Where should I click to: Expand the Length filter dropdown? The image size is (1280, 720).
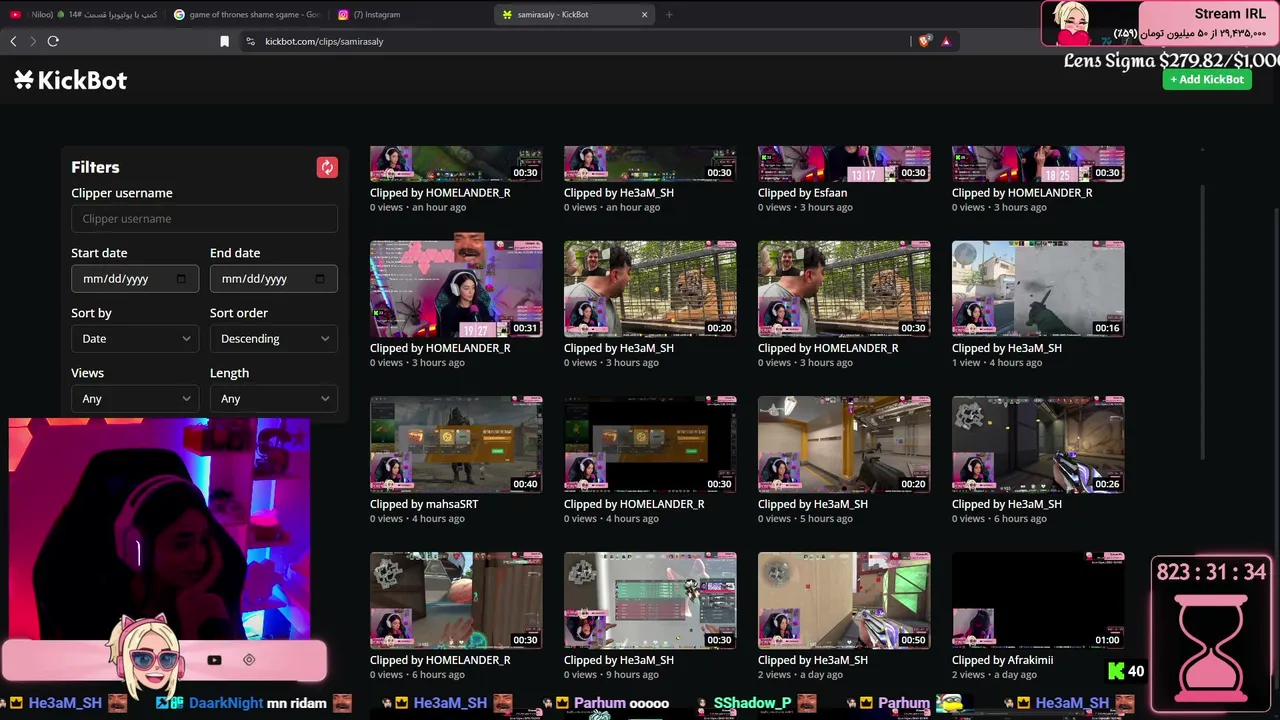tap(274, 399)
